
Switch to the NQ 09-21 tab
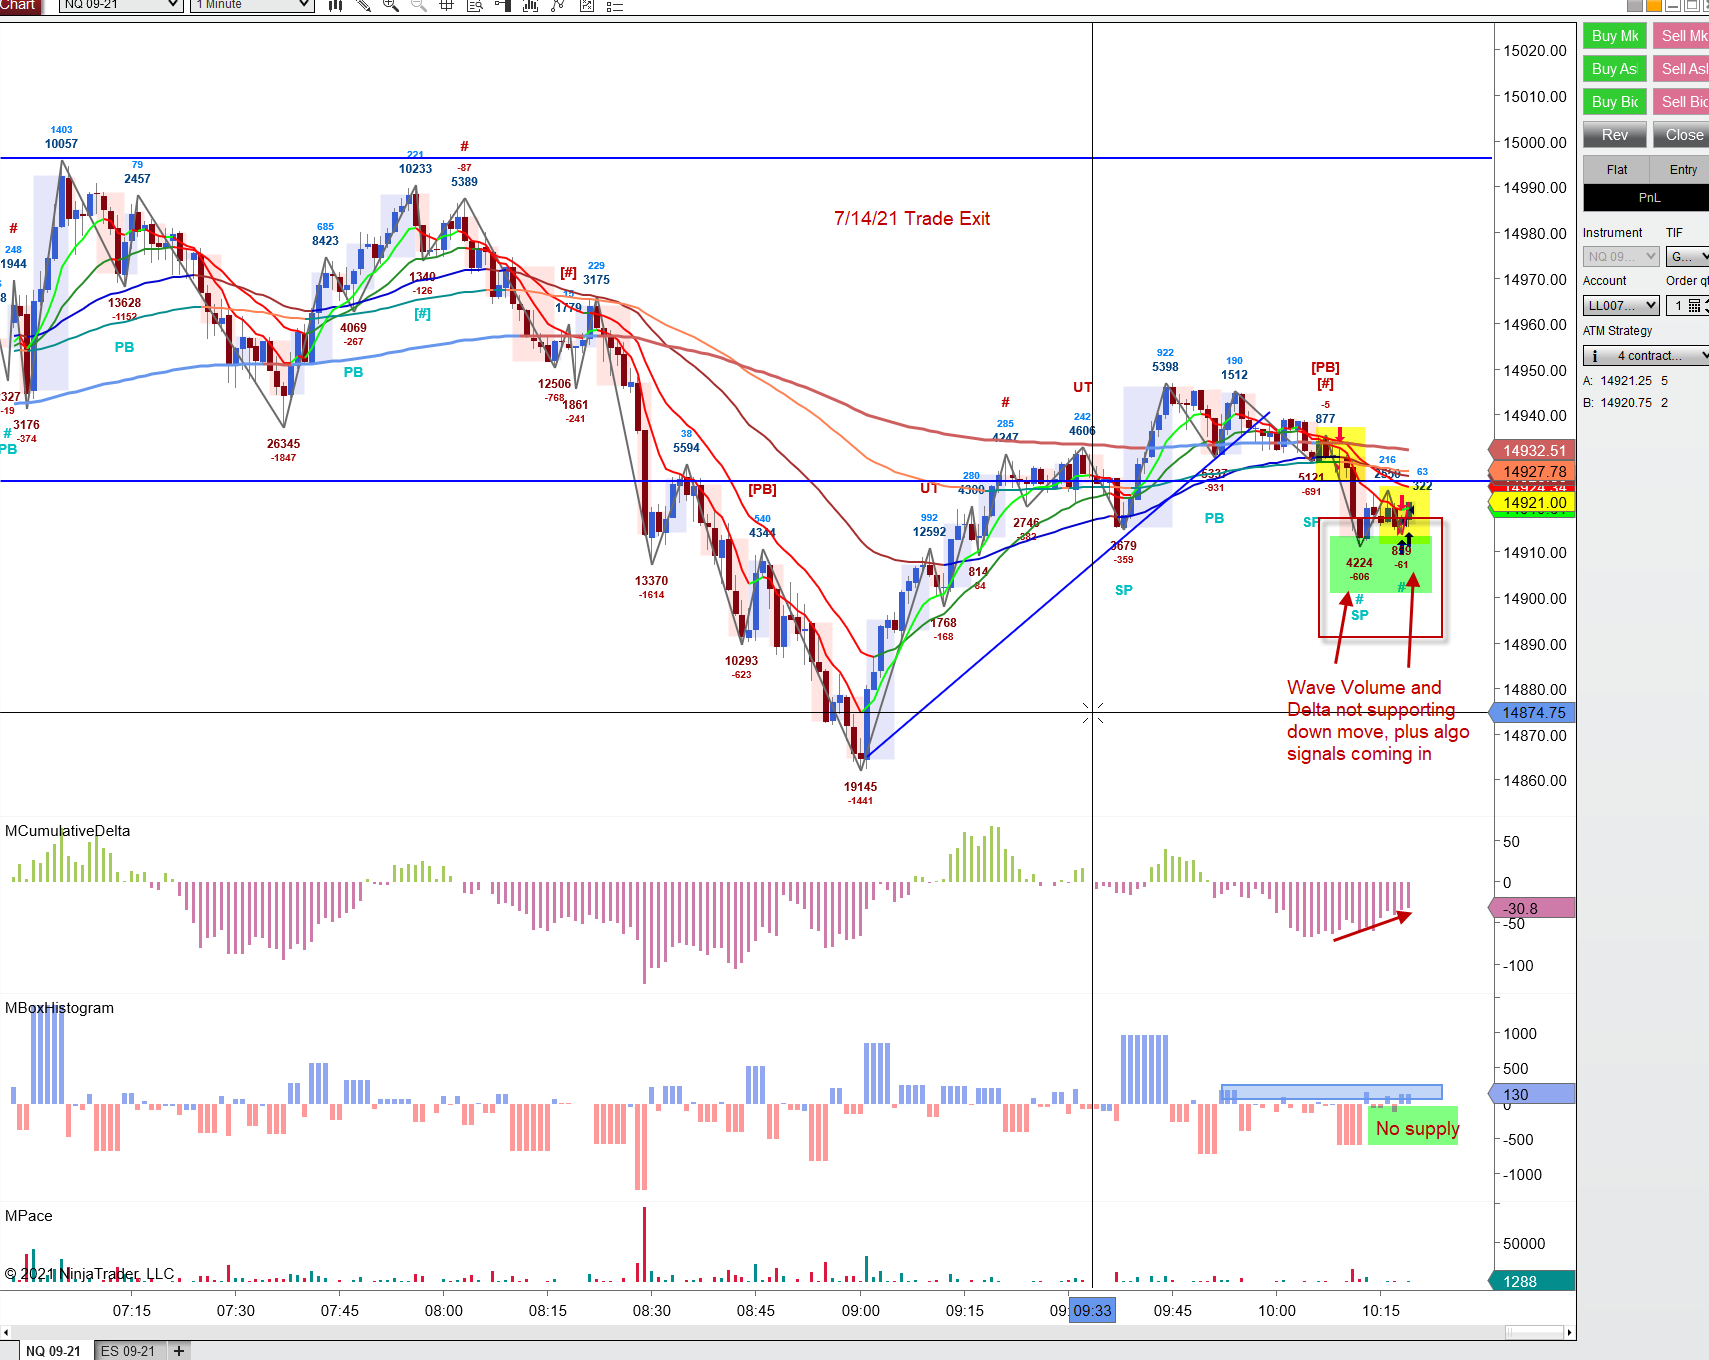coord(53,1351)
